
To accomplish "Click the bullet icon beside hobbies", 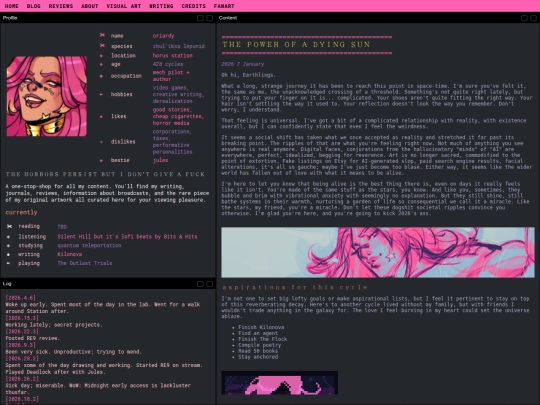I will (101, 94).
